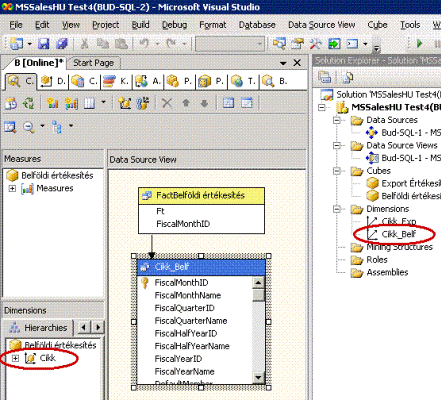
Task: Select Cikk_Belf dimension in Solution Explorer
Action: (399, 234)
